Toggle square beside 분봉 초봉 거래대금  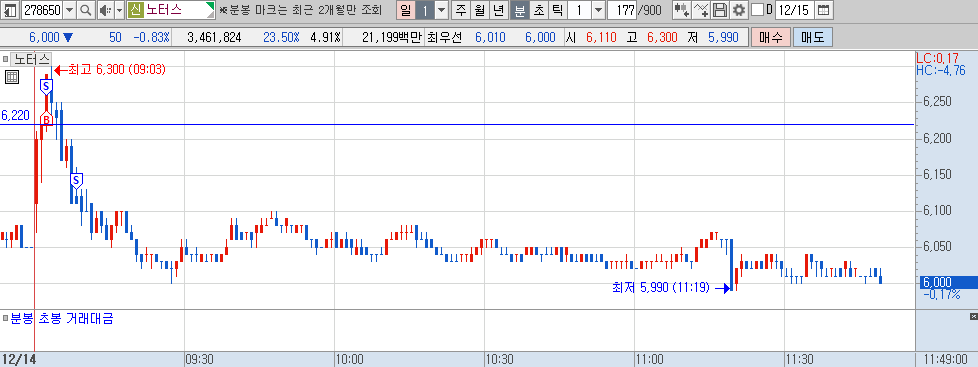point(6,318)
